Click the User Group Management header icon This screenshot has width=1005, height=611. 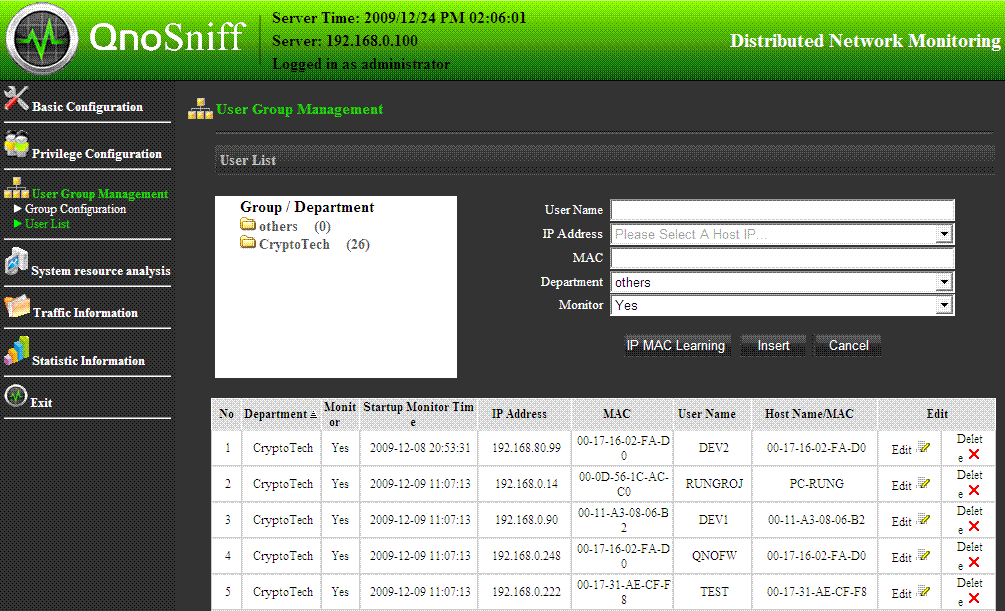(200, 109)
